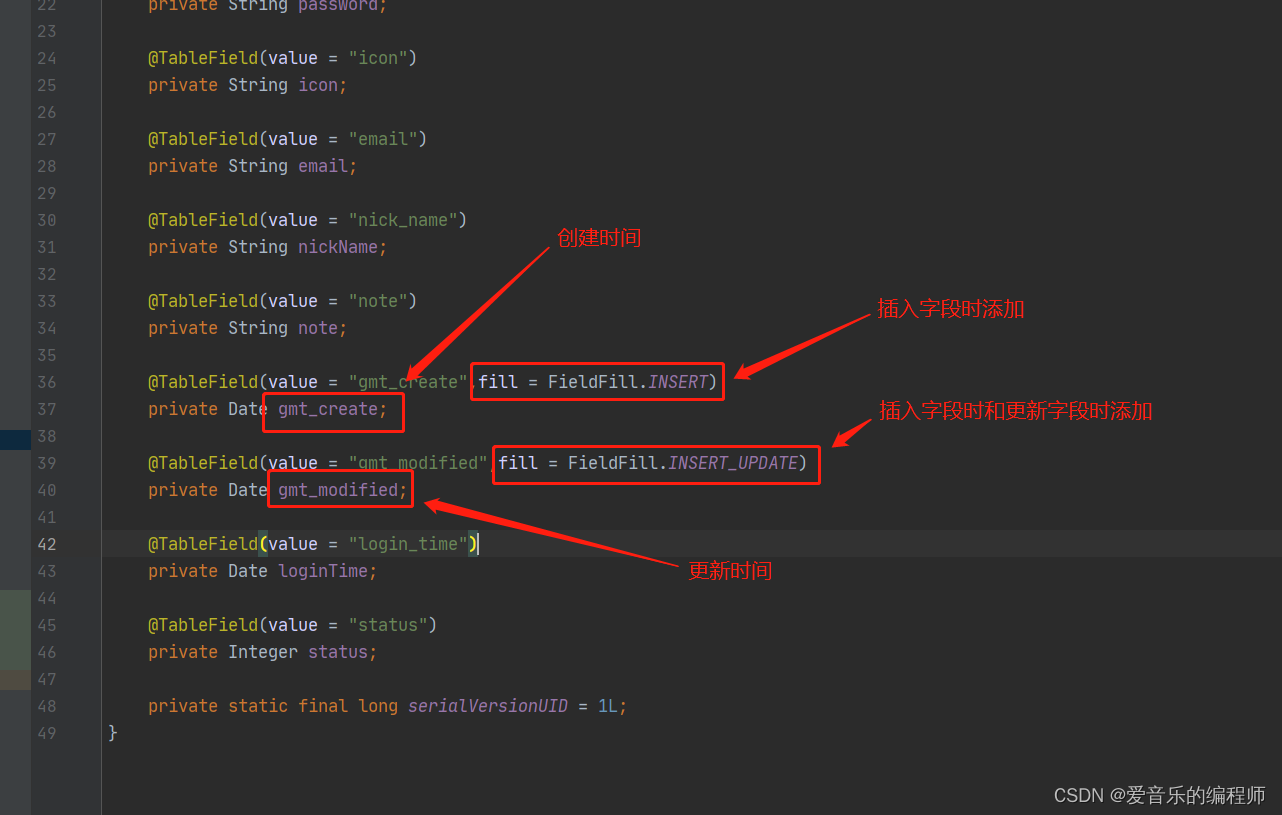Click the "gmt_modified" string on line 39
Viewport: 1282px width, 815px height.
418,463
